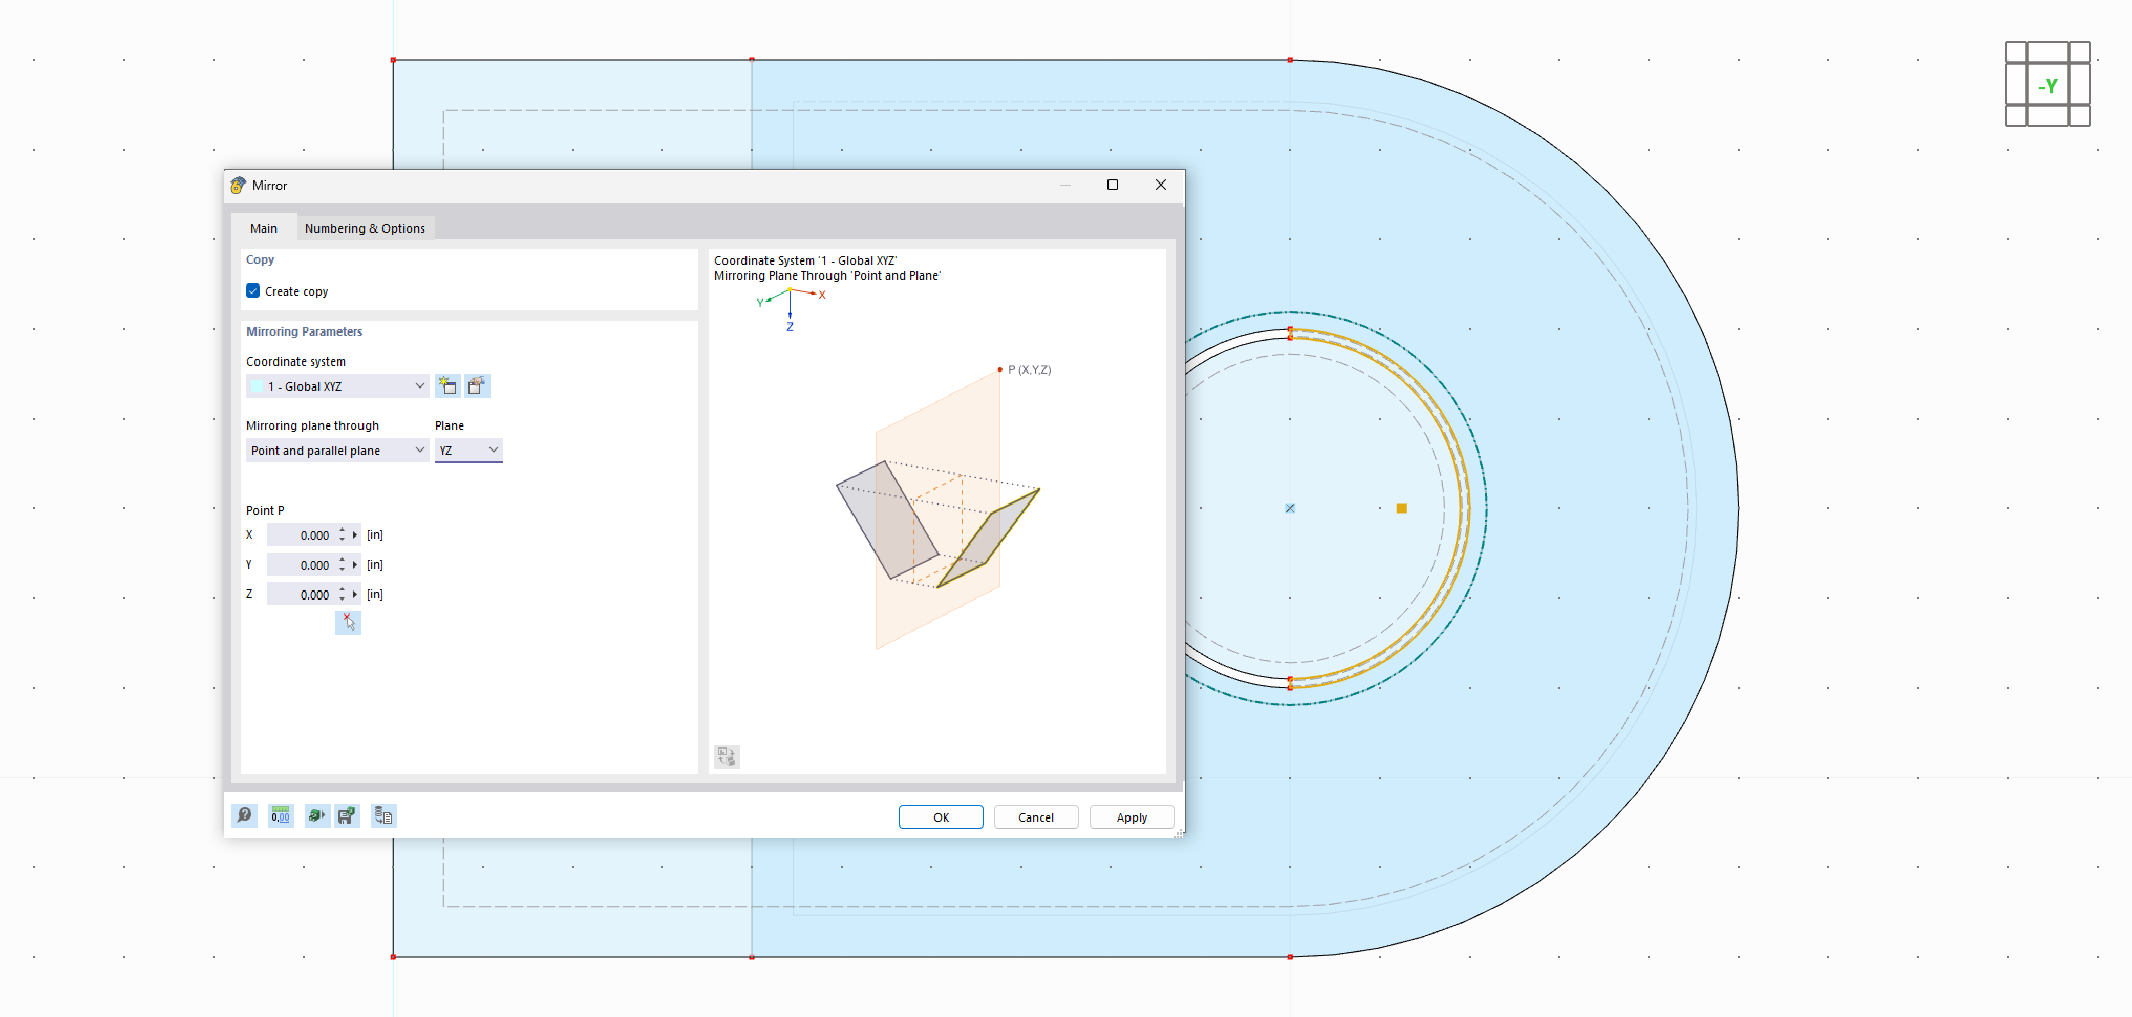
Task: Click inside the X coordinate input field
Action: tap(305, 534)
